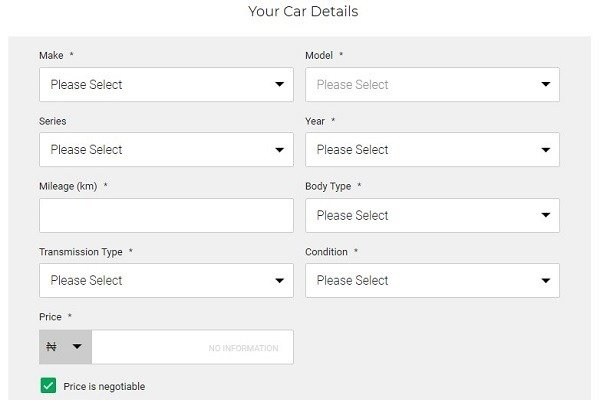Open the Make dropdown
Viewport: 600px width, 400px height.
pos(166,85)
